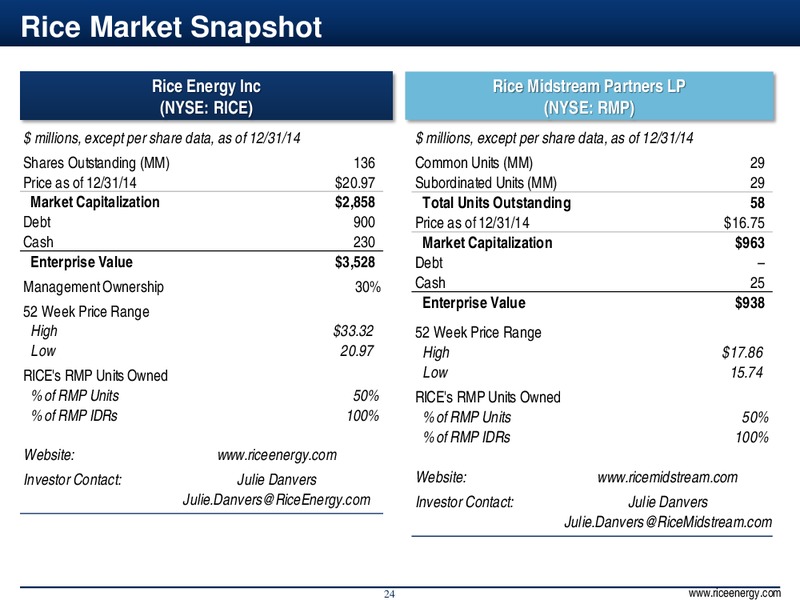The height and width of the screenshot is (600, 800).
Task: Click the Julie.Danvers@RiceEnergy.com email address
Action: pos(277,499)
